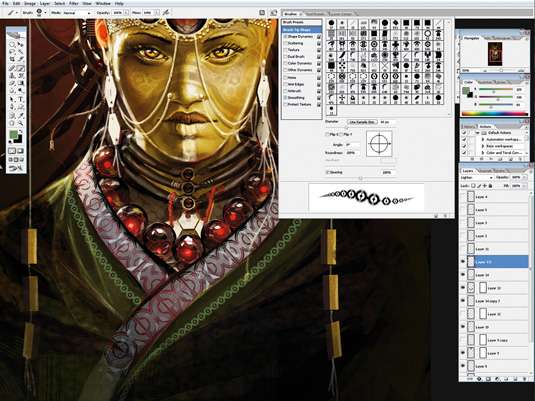The width and height of the screenshot is (535, 401).
Task: Select the Healing Brush tool
Action: (12, 68)
